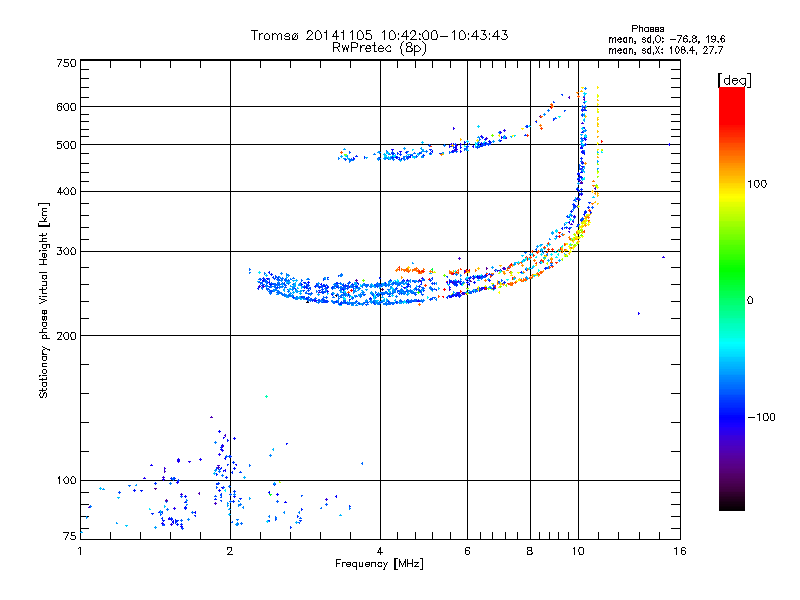This screenshot has height=600, width=800.
Task: Click the y-axis tick label '400'
Action: tap(67, 191)
